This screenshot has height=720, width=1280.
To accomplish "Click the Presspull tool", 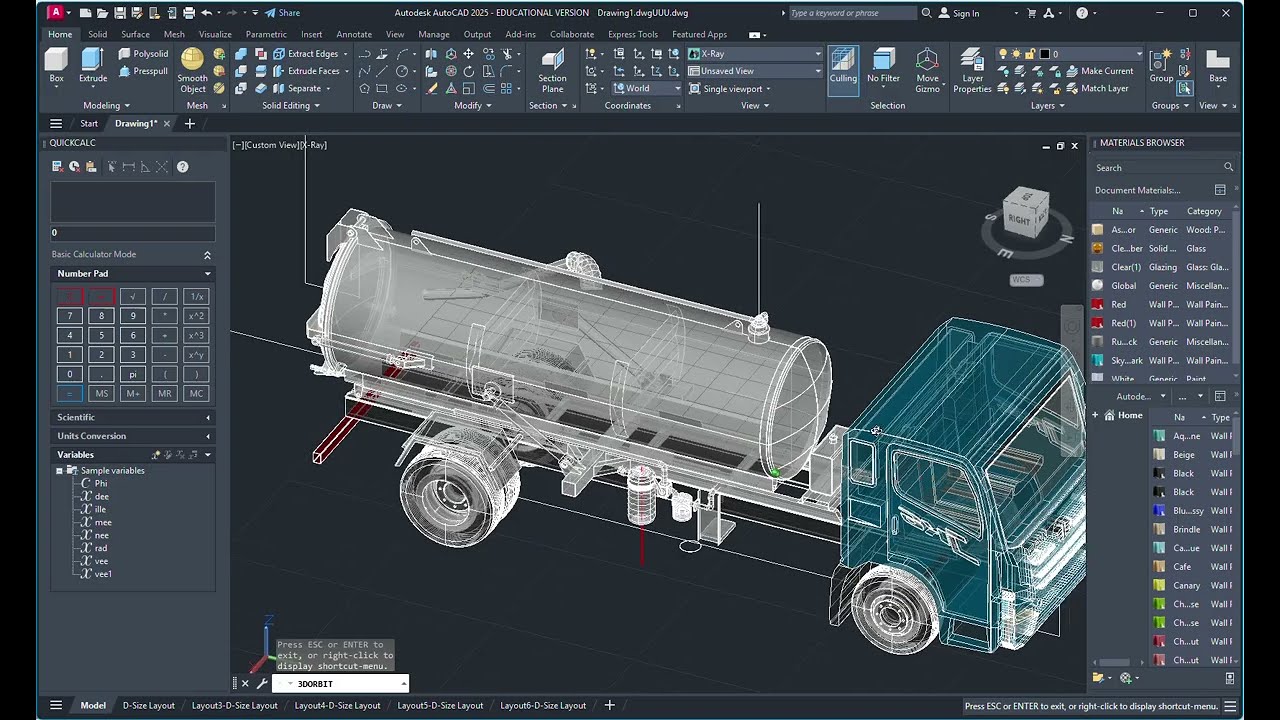I will (143, 71).
